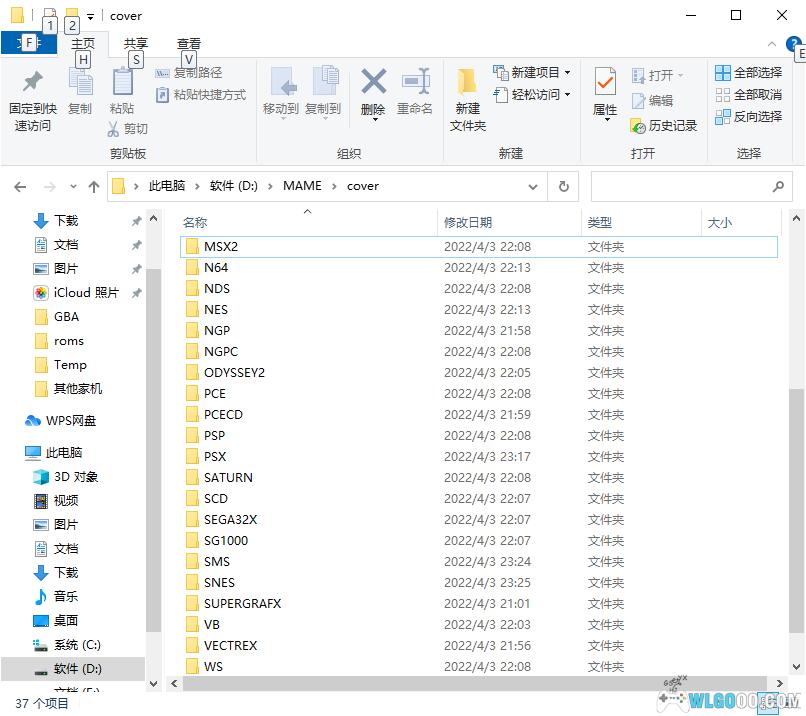This screenshot has height=716, width=806.
Task: Click the MAME breadcrumb in address bar
Action: (x=302, y=186)
